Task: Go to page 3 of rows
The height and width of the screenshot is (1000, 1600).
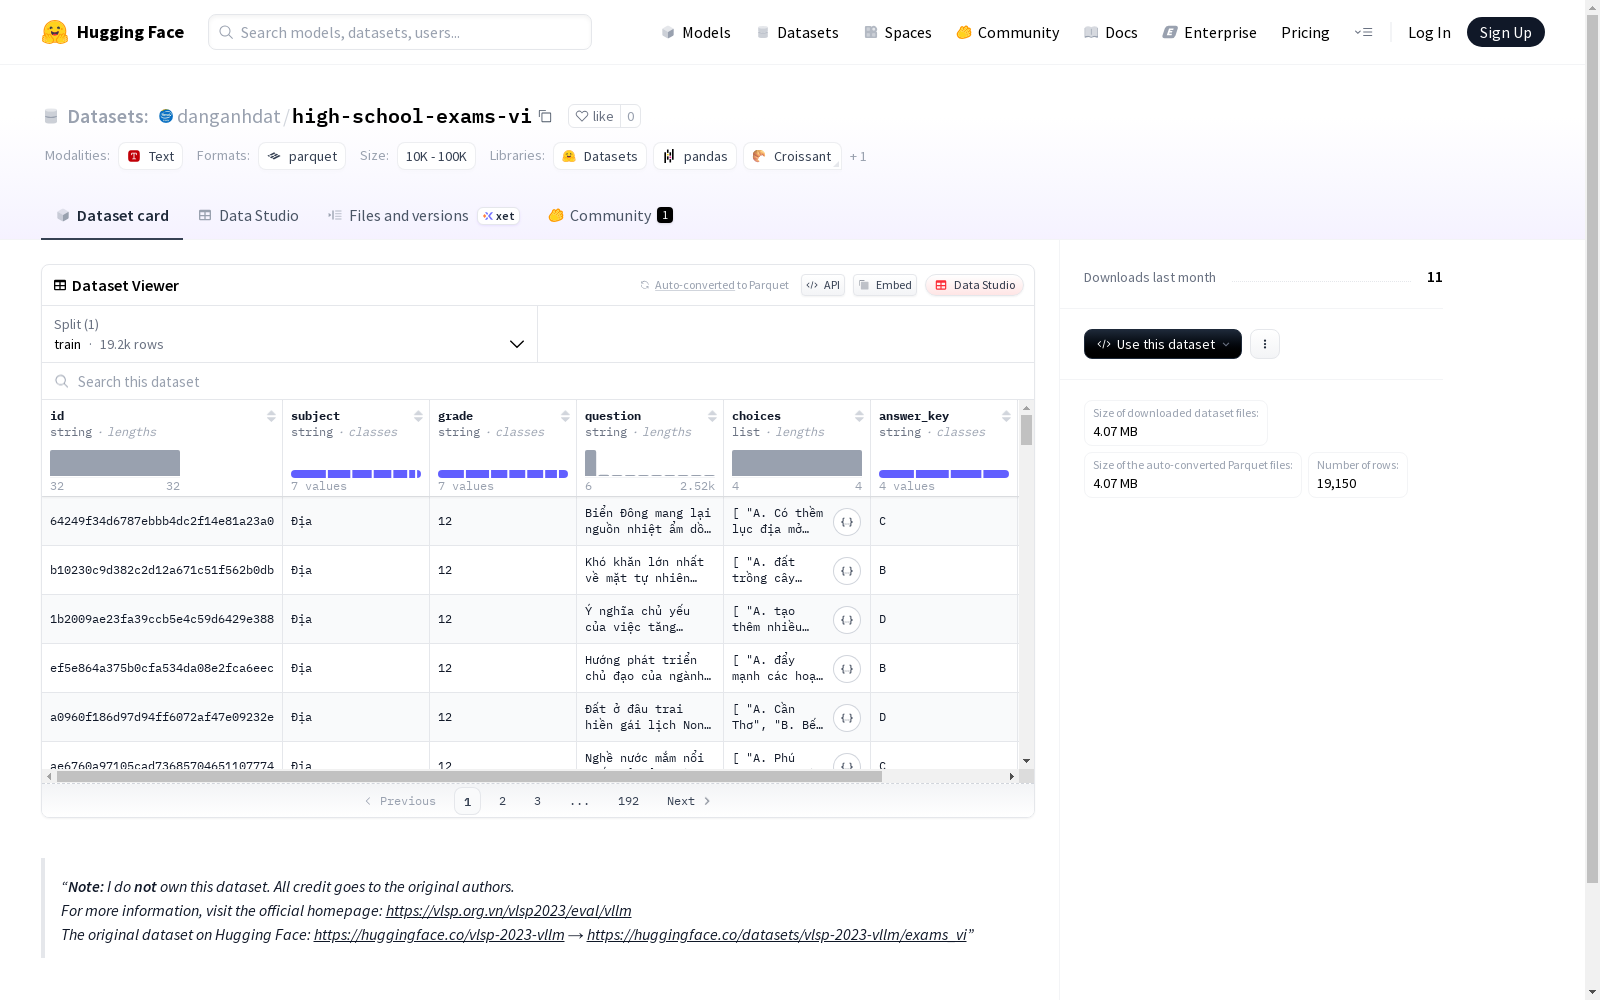Action: pos(537,801)
